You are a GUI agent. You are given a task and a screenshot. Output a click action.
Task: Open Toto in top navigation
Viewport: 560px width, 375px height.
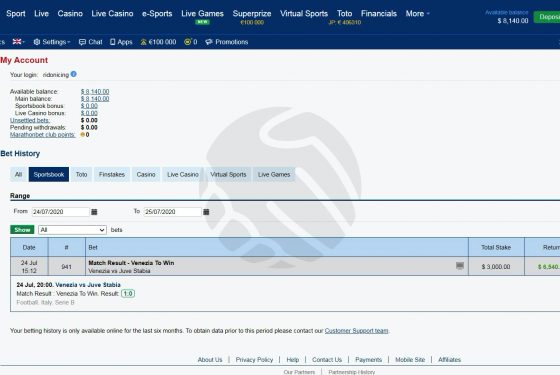coord(344,14)
